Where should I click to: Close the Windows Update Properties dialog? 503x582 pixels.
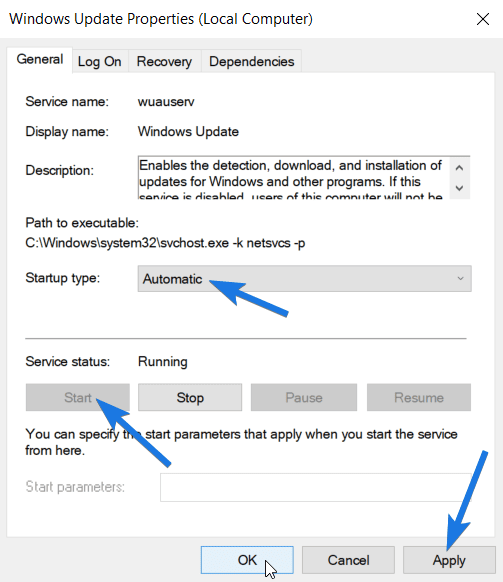(483, 19)
